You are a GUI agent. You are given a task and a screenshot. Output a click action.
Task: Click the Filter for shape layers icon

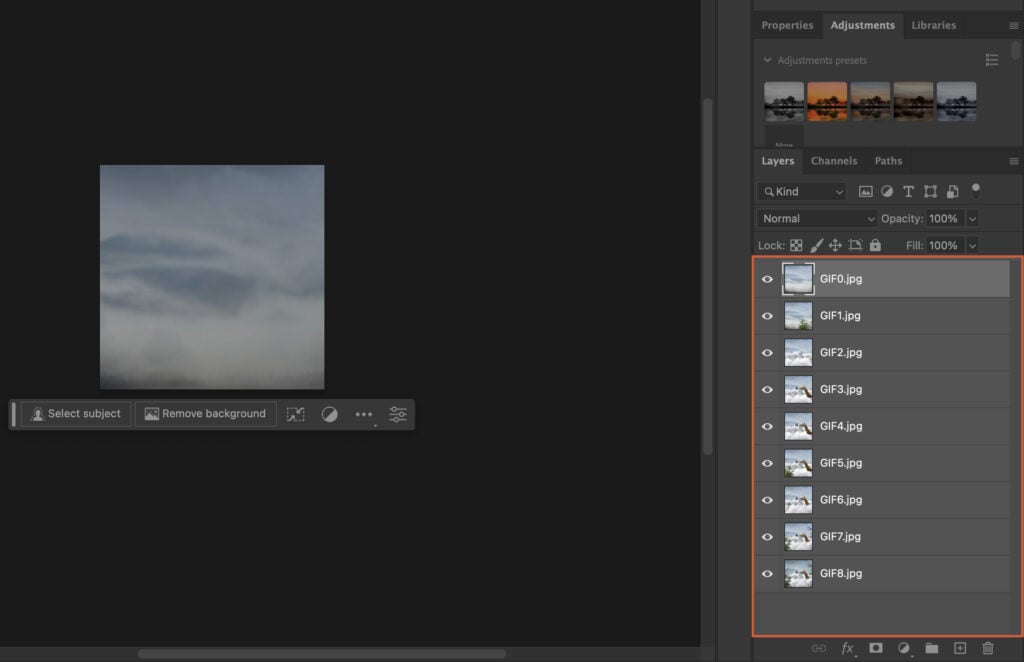(930, 191)
